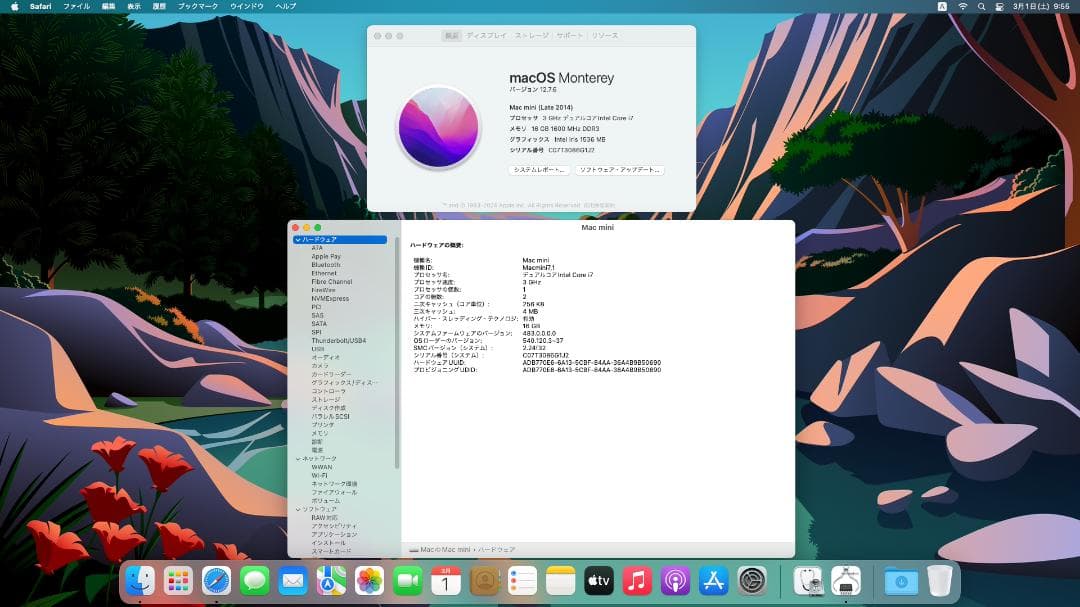
Task: Open the ブックマーク menu in the menu bar
Action: pos(198,6)
